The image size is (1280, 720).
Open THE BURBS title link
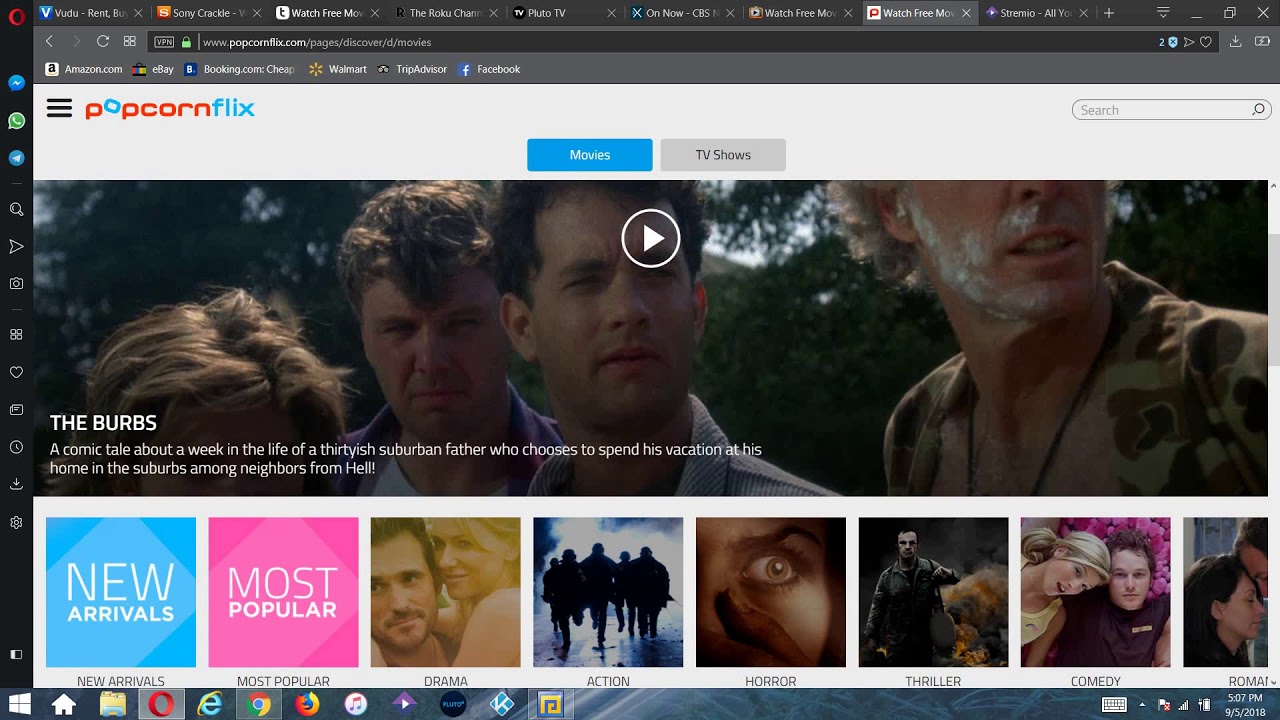tap(103, 423)
